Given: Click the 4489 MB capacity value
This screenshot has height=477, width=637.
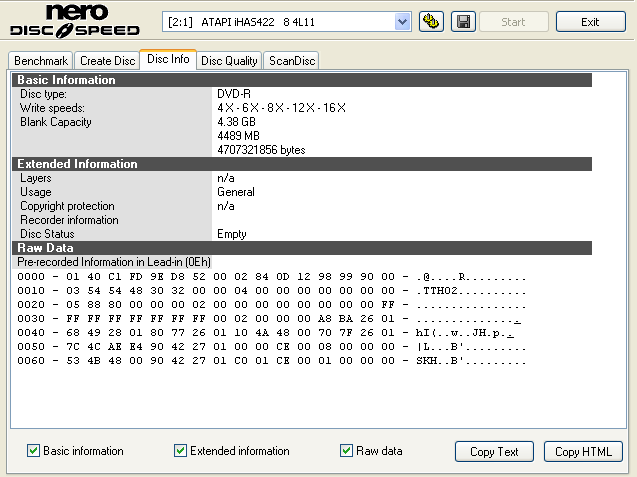Looking at the screenshot, I should (238, 136).
